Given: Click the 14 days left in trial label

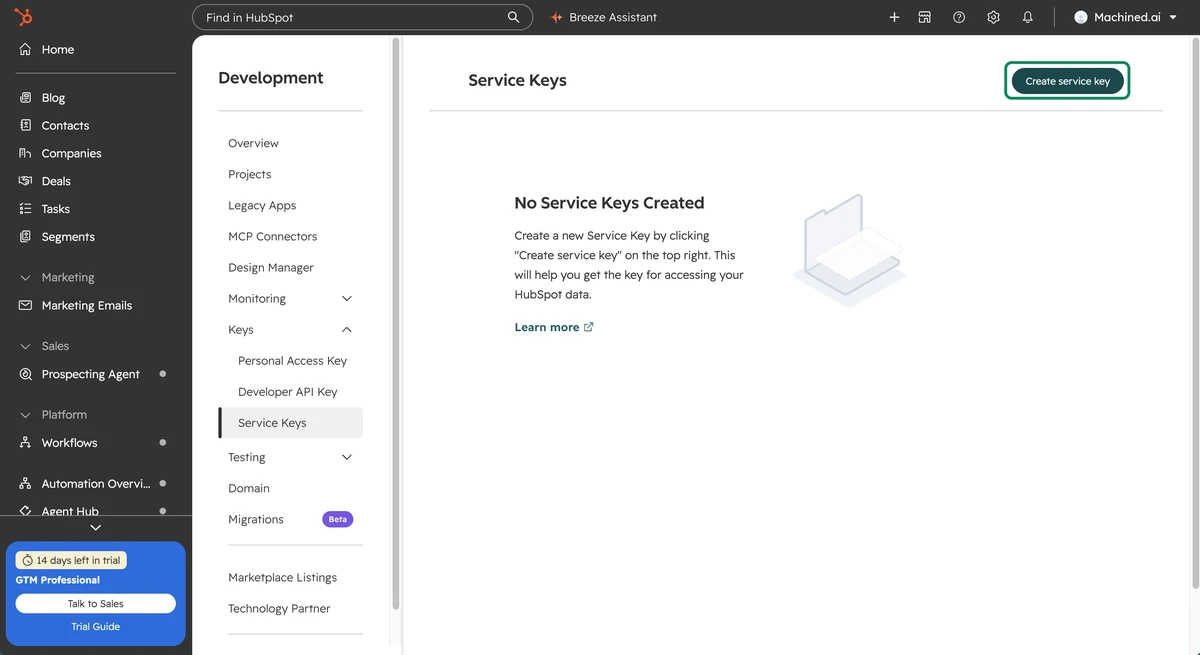Looking at the screenshot, I should point(71,560).
